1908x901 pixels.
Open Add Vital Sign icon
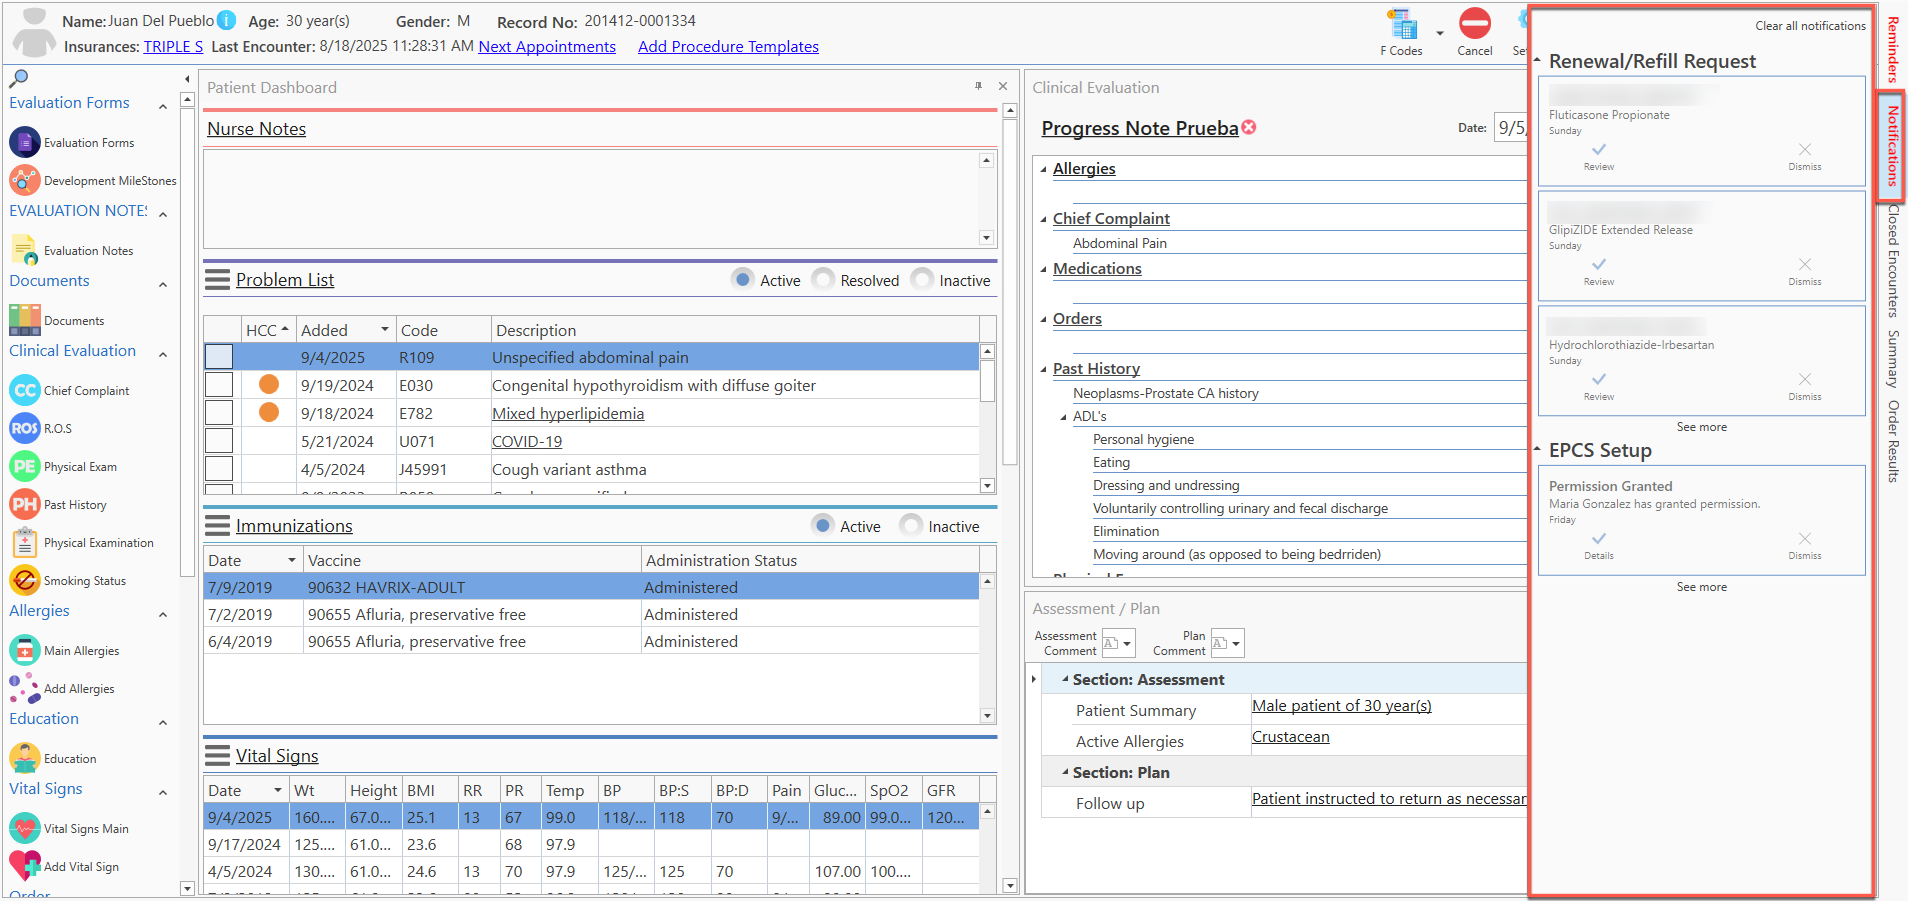click(25, 866)
